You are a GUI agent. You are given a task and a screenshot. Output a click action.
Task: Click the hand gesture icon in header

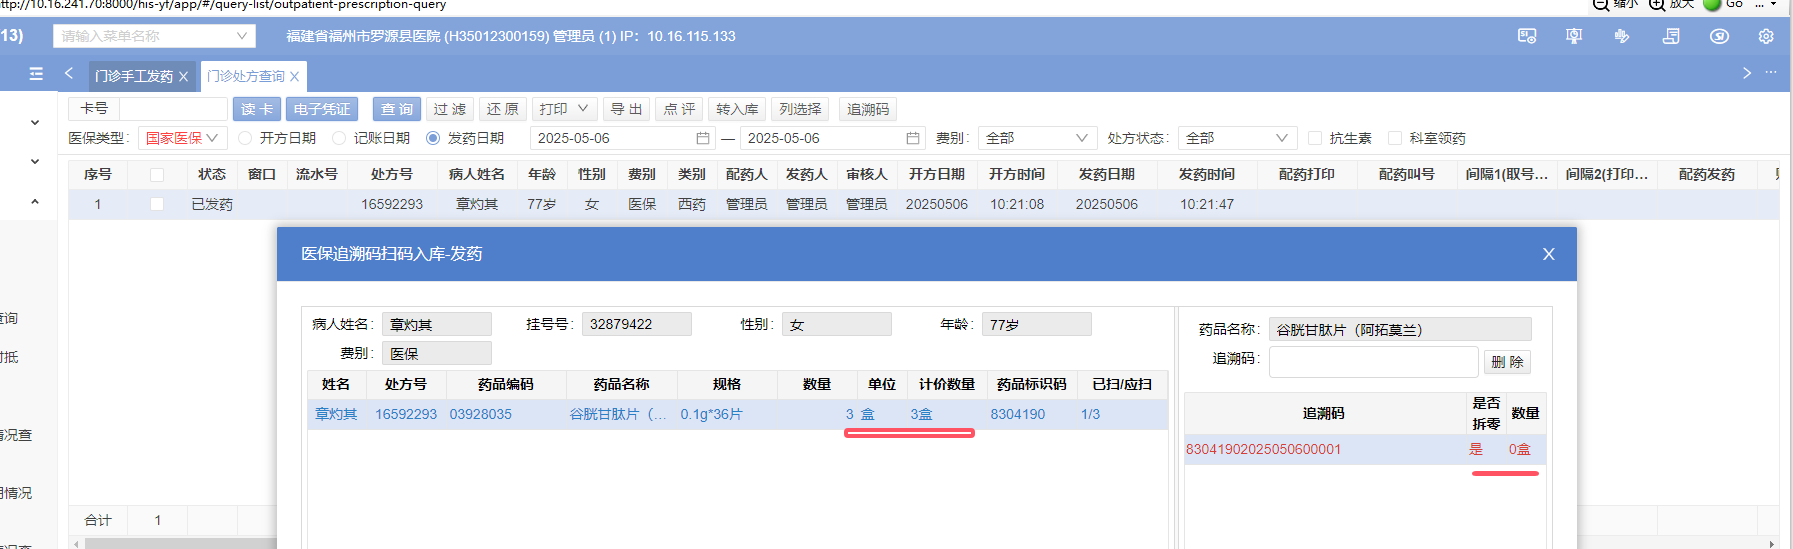[x=1622, y=36]
